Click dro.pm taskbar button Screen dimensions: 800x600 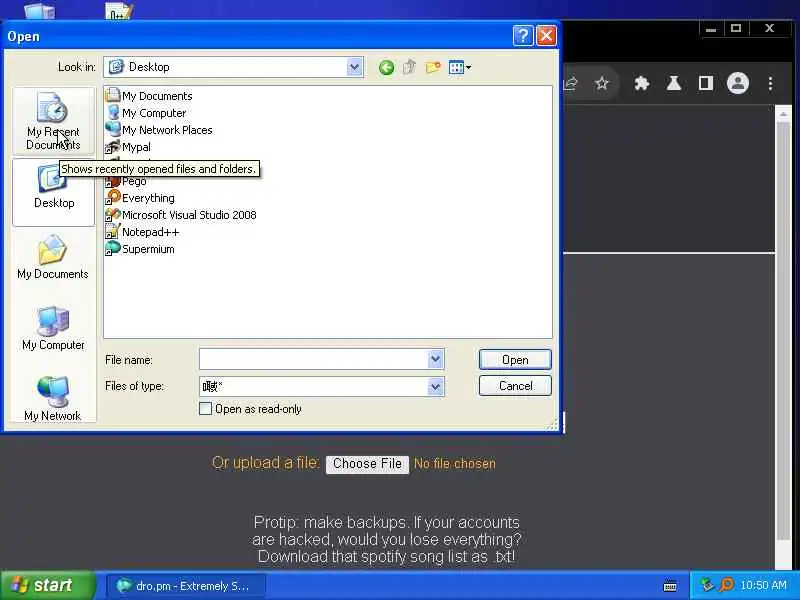click(186, 586)
